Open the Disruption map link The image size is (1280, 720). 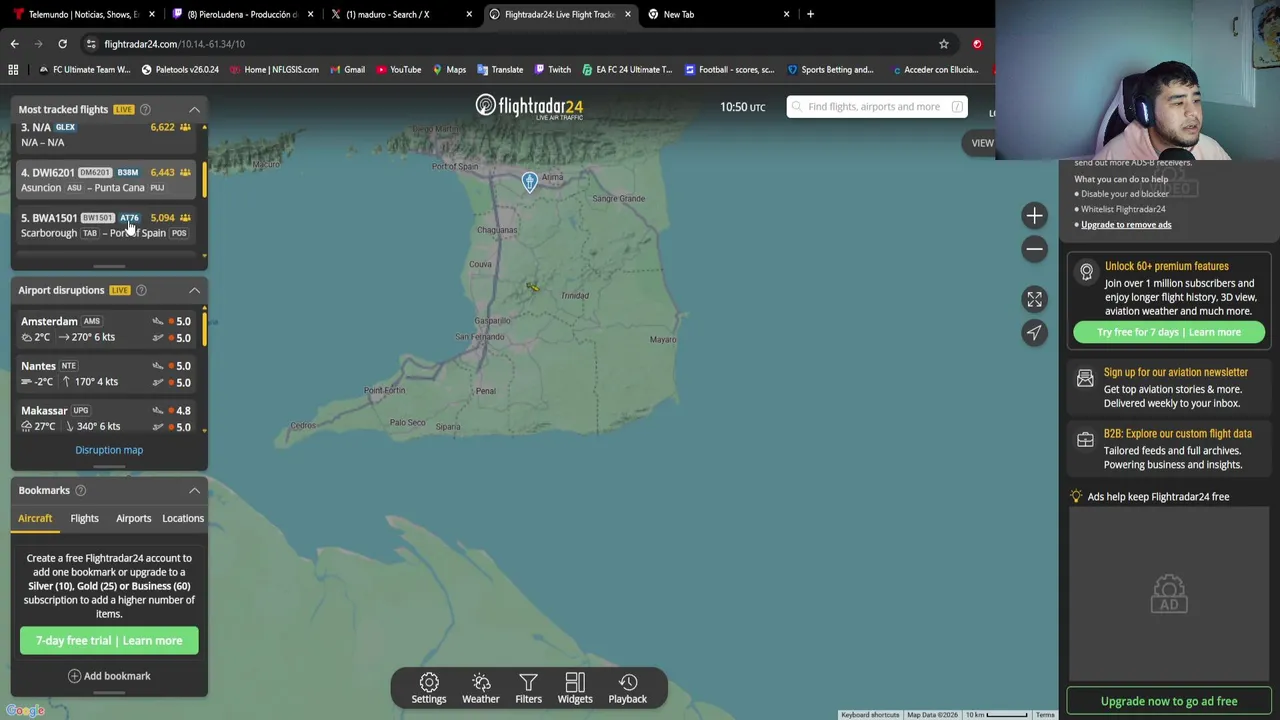pyautogui.click(x=109, y=450)
